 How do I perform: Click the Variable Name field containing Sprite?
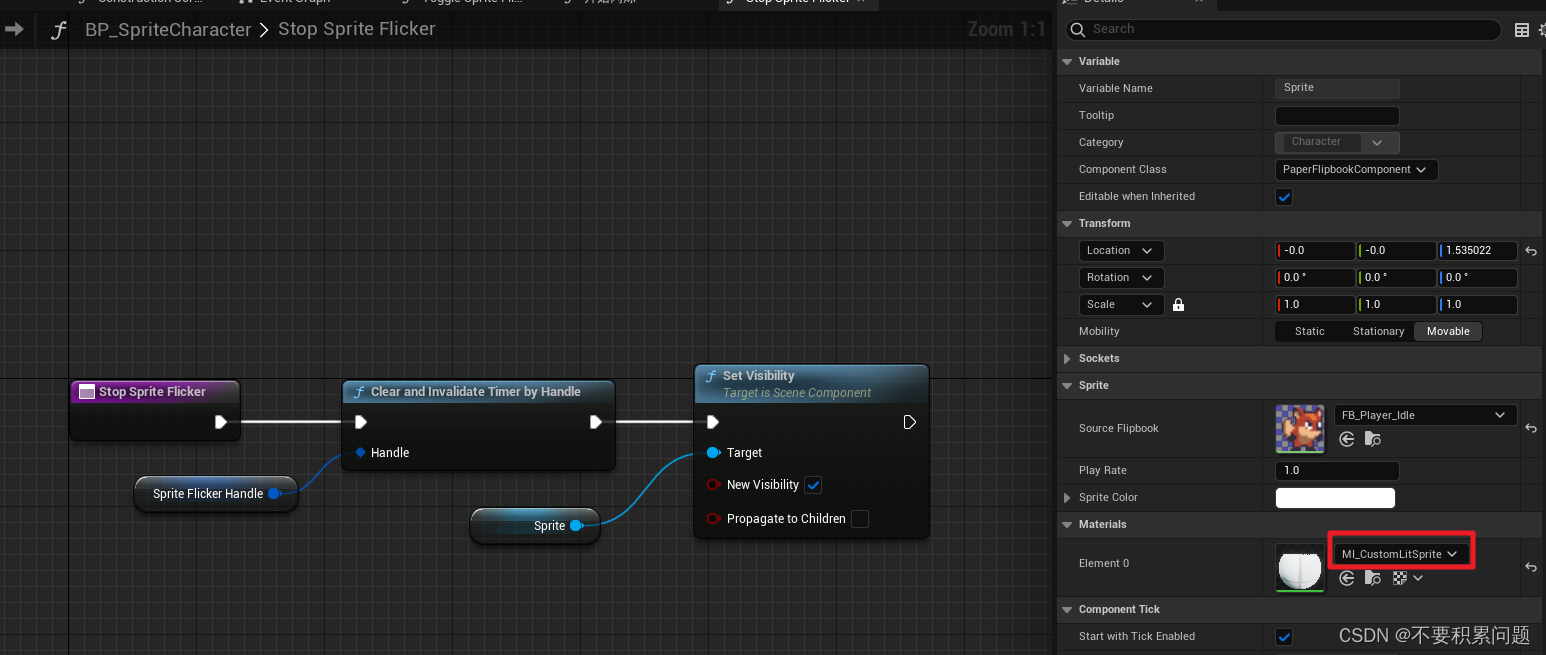tap(1337, 88)
